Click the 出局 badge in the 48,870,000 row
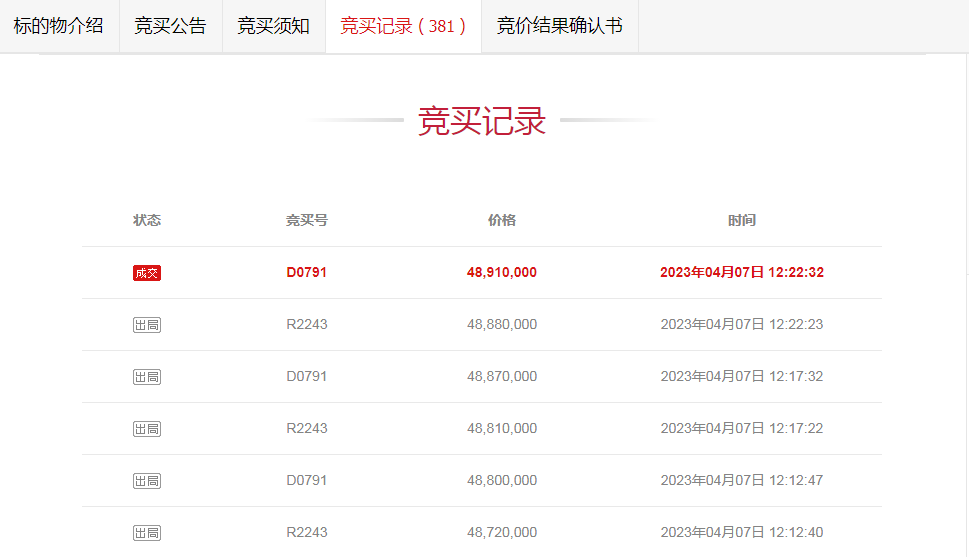The height and width of the screenshot is (557, 969). point(147,377)
